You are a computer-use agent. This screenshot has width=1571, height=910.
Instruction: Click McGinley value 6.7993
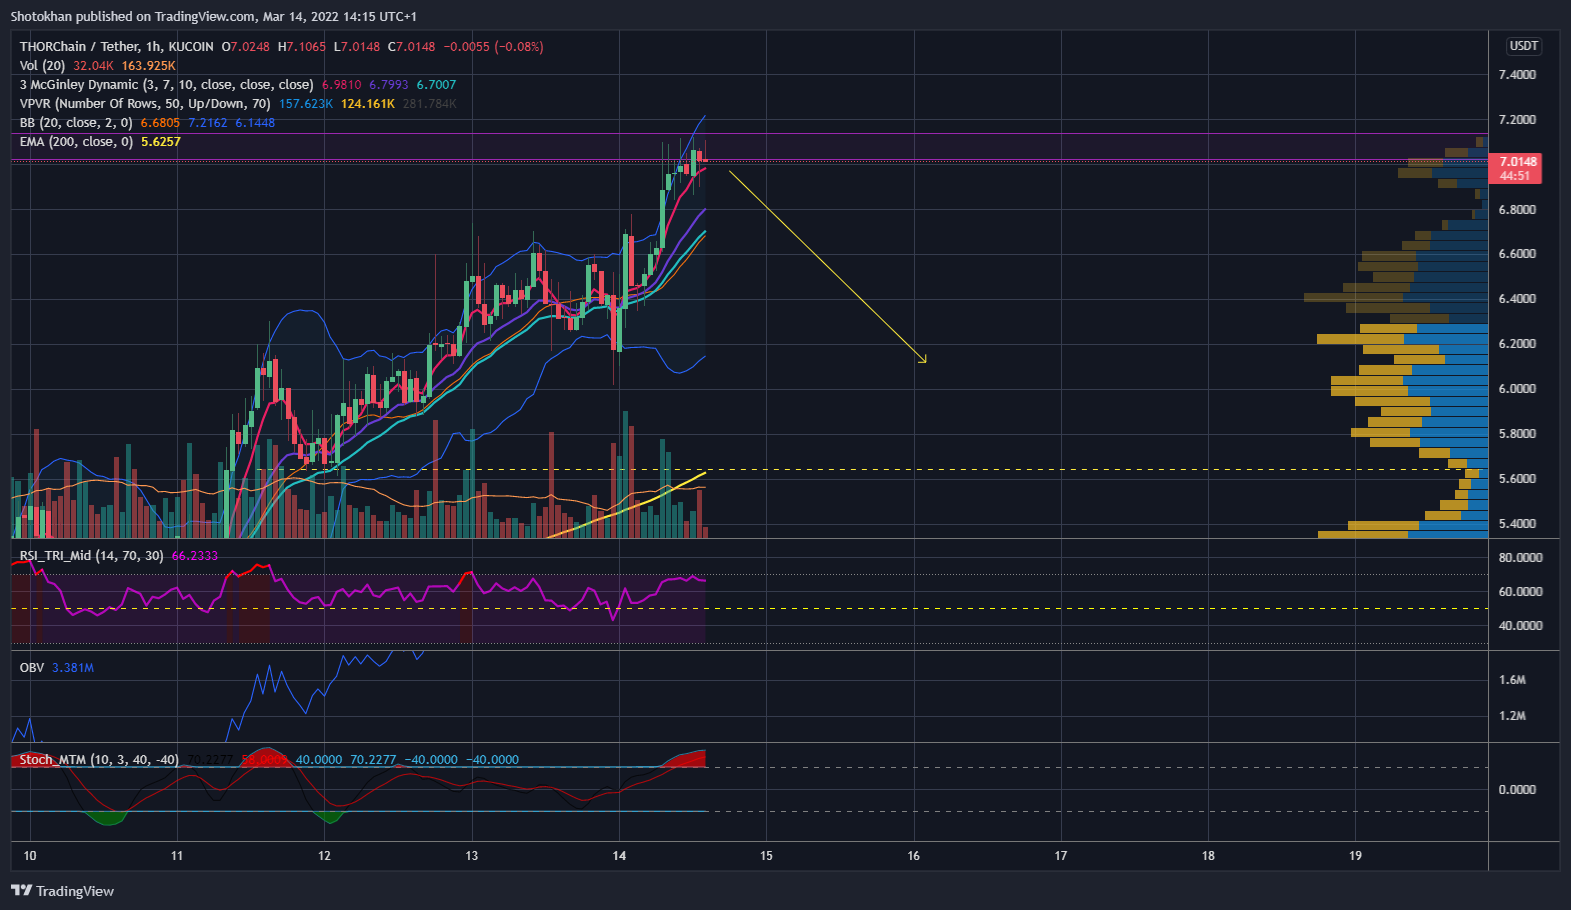click(x=389, y=85)
